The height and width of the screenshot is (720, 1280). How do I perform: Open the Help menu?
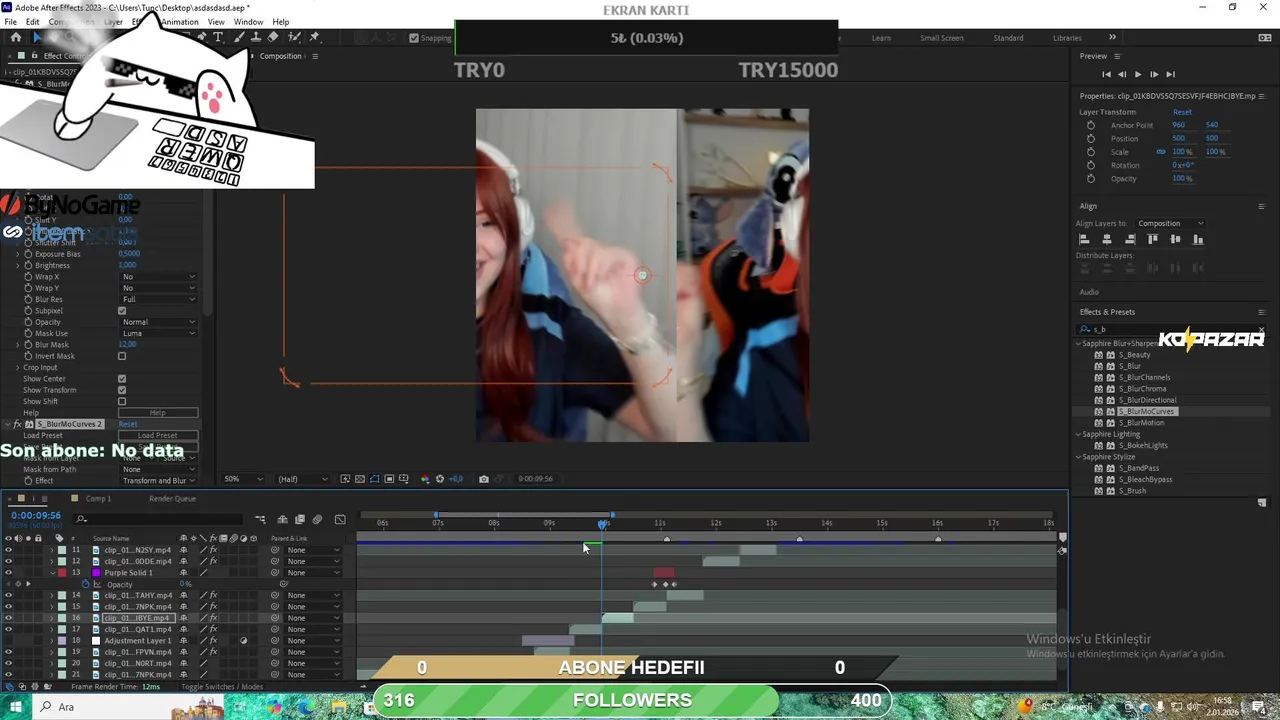(281, 22)
